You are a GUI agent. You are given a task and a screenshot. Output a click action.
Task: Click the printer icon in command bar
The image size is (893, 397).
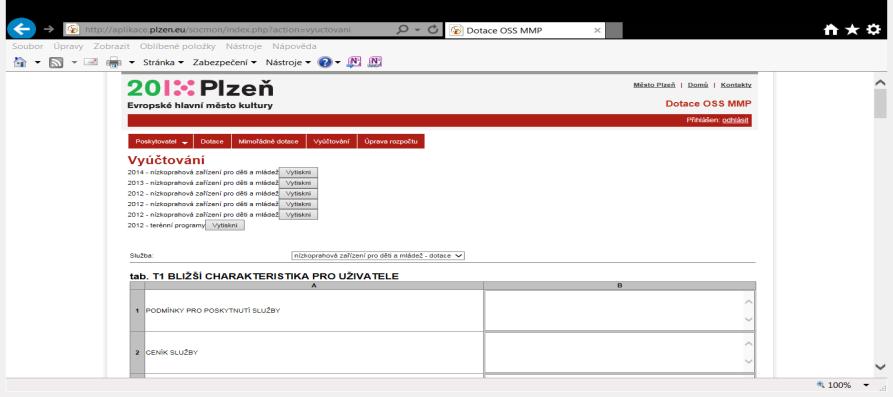(114, 63)
